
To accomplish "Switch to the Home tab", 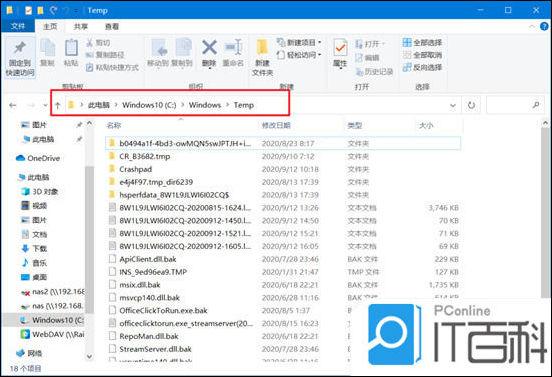I will pyautogui.click(x=50, y=26).
